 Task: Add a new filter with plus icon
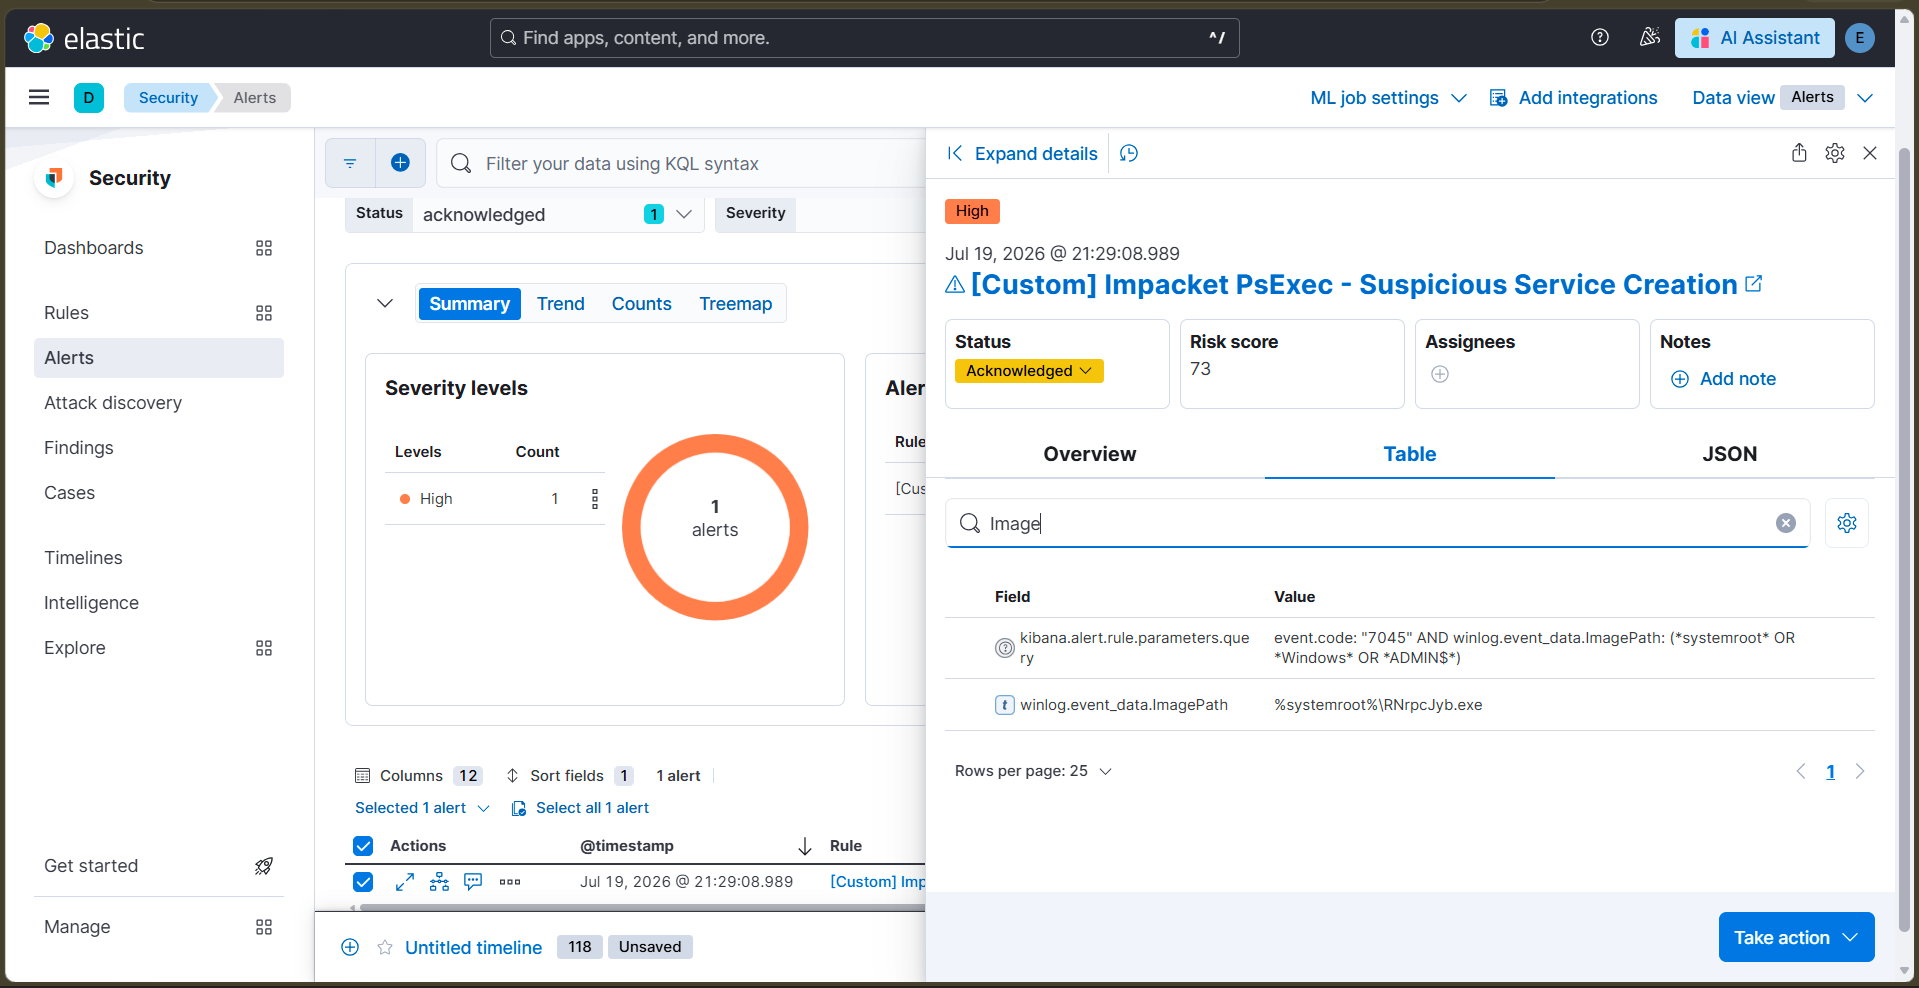tap(400, 163)
